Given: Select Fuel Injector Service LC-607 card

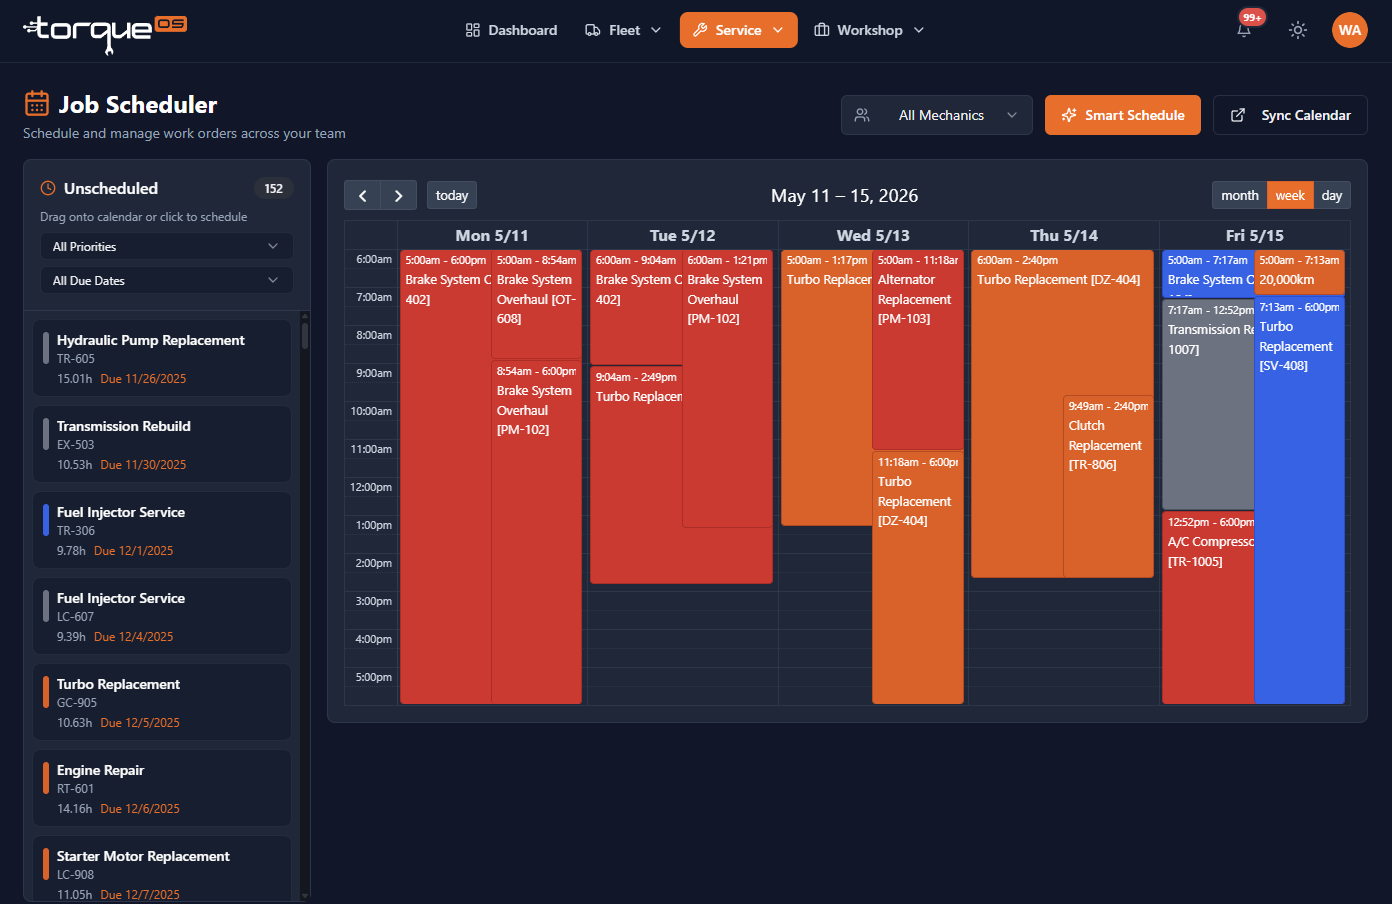Looking at the screenshot, I should (x=162, y=616).
